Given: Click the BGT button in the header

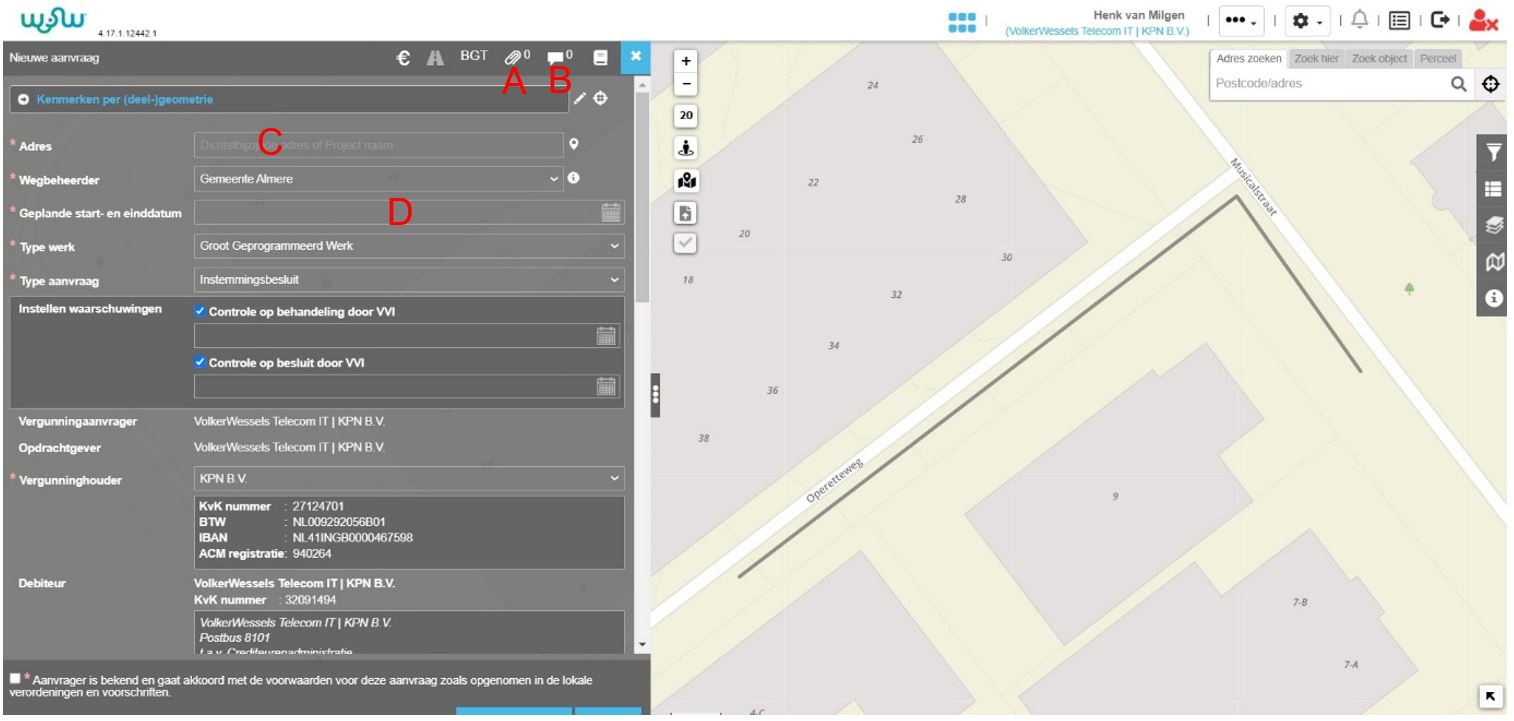Looking at the screenshot, I should coord(473,58).
